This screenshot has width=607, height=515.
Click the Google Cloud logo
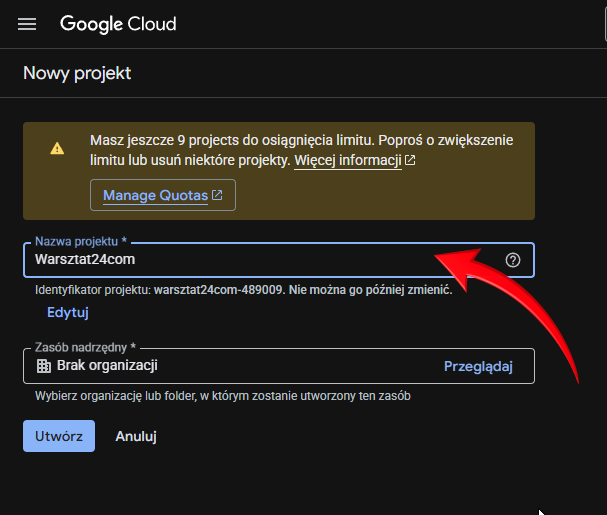tap(117, 24)
